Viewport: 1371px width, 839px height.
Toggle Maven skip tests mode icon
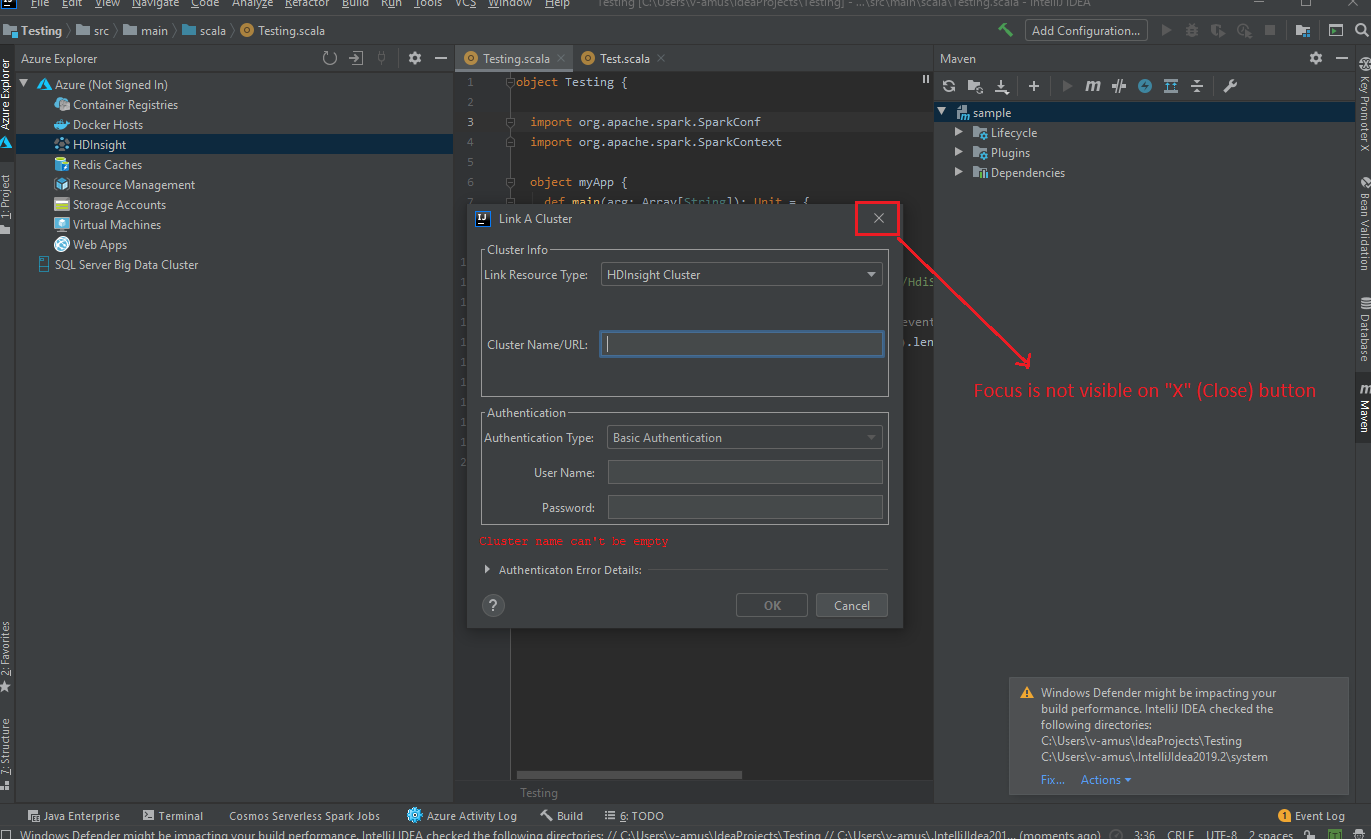pos(1145,86)
